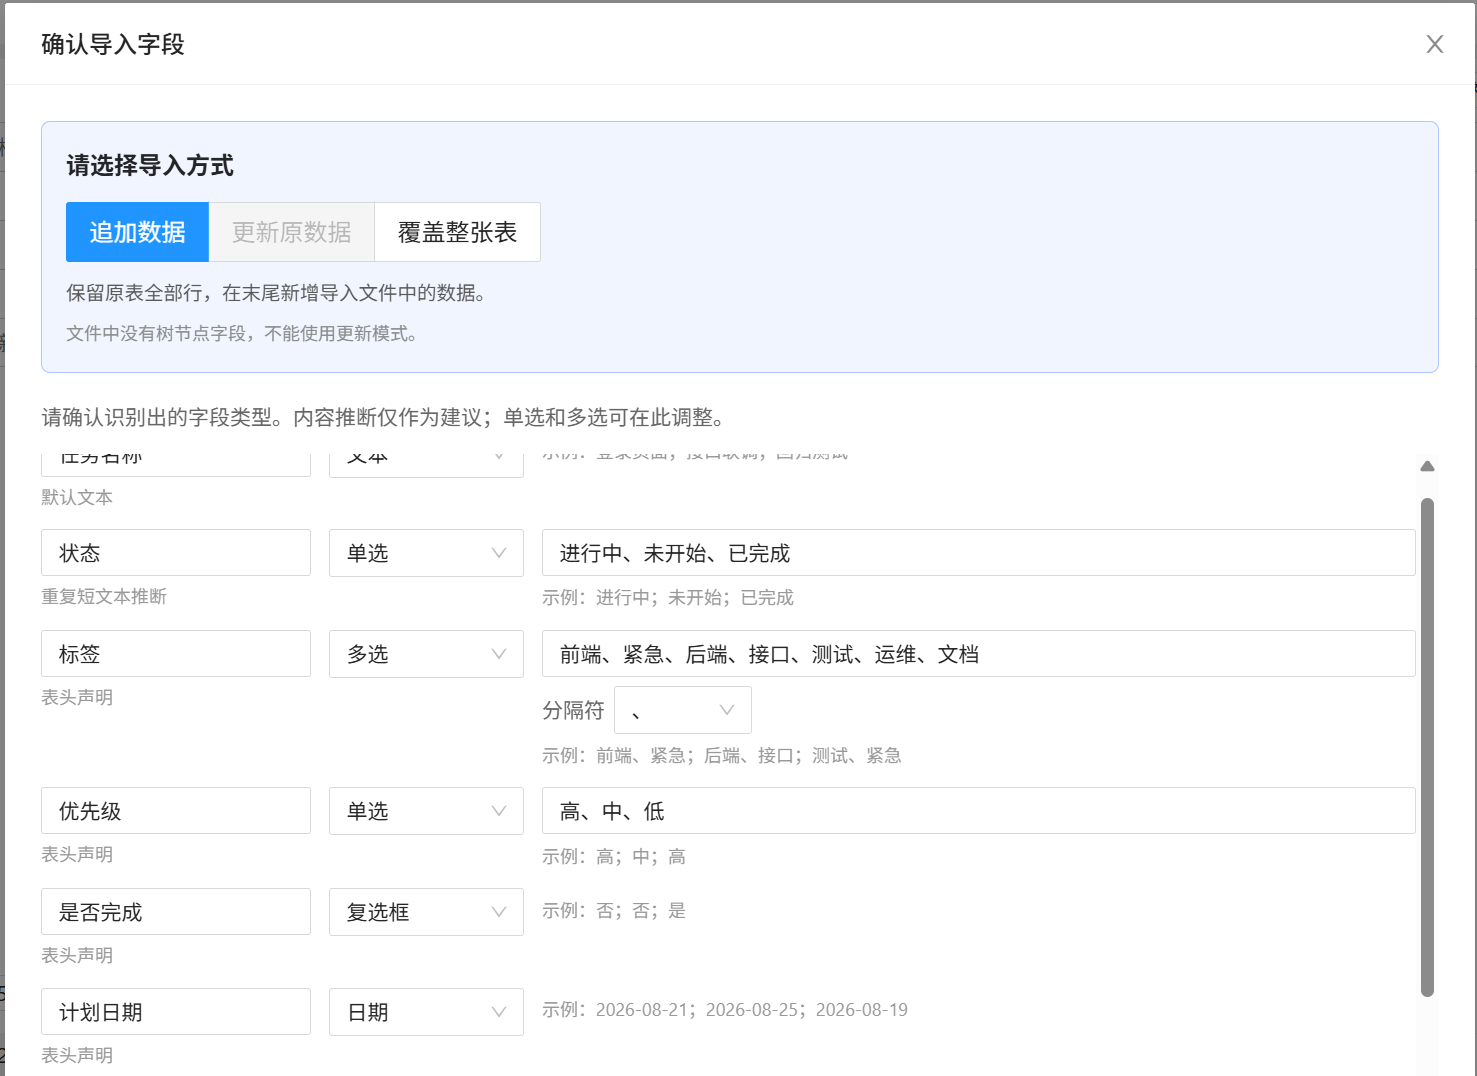Click the 请选择导入方式 heading
This screenshot has height=1076, width=1477.
coord(150,165)
